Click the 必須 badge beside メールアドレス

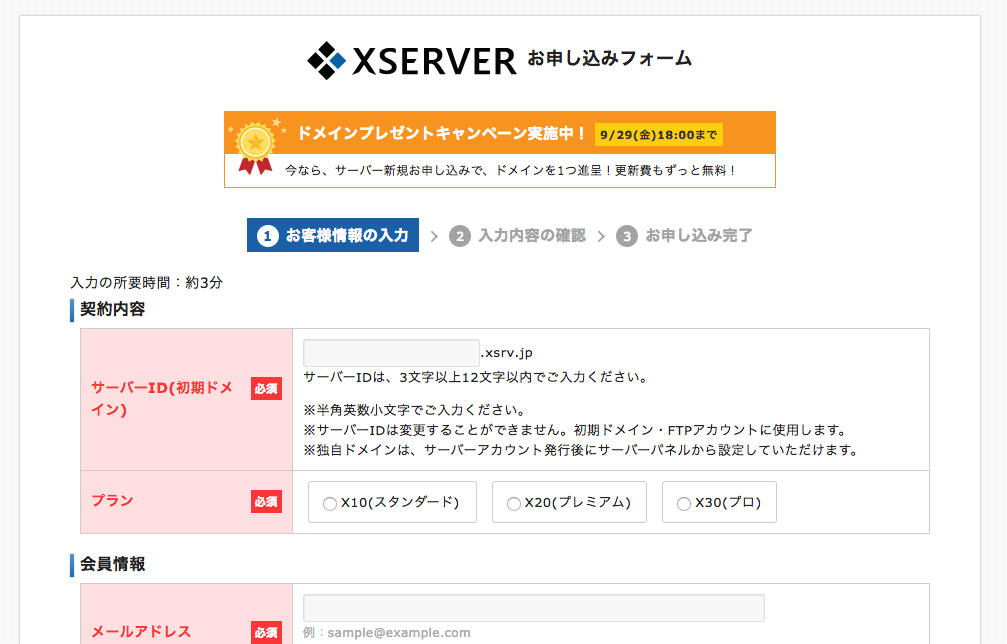pos(266,632)
